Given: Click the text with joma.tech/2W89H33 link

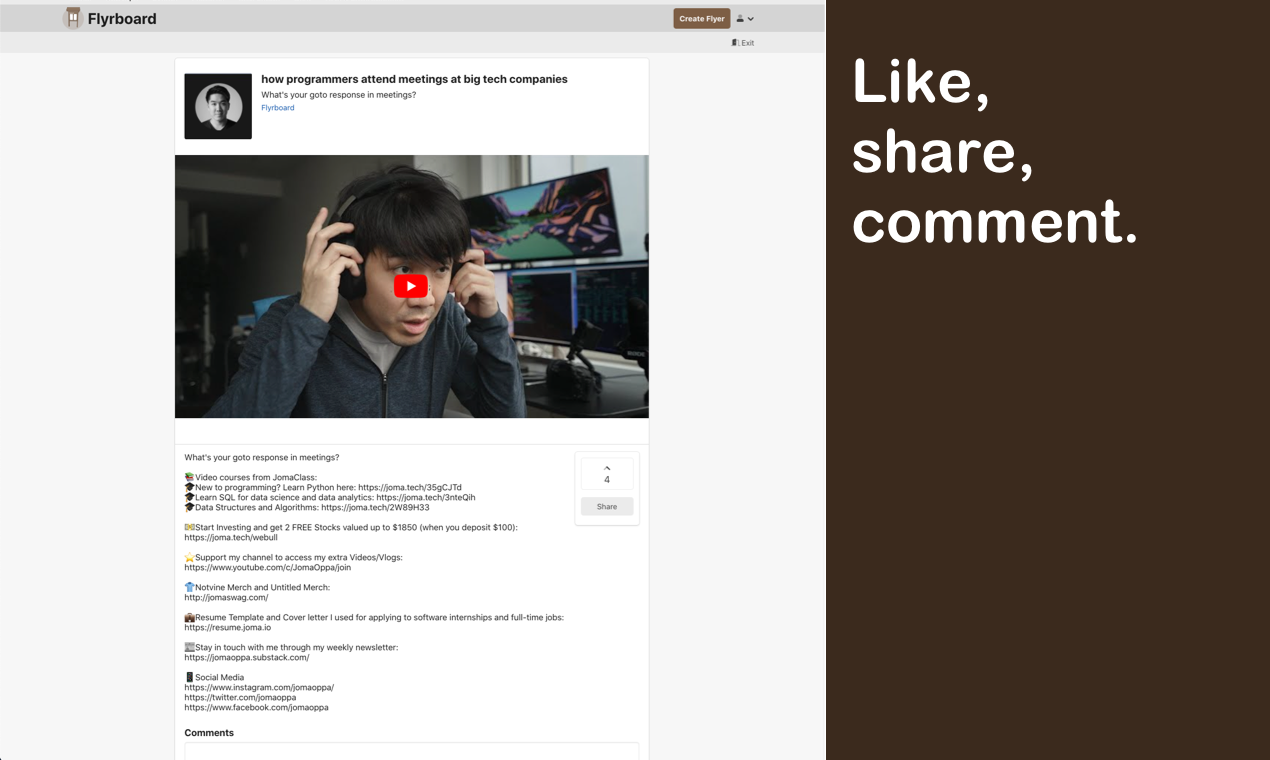Looking at the screenshot, I should (307, 508).
